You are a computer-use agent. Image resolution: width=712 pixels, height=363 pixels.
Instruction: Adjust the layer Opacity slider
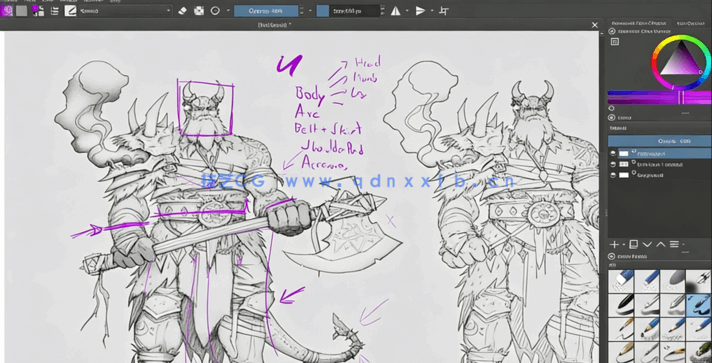659,141
